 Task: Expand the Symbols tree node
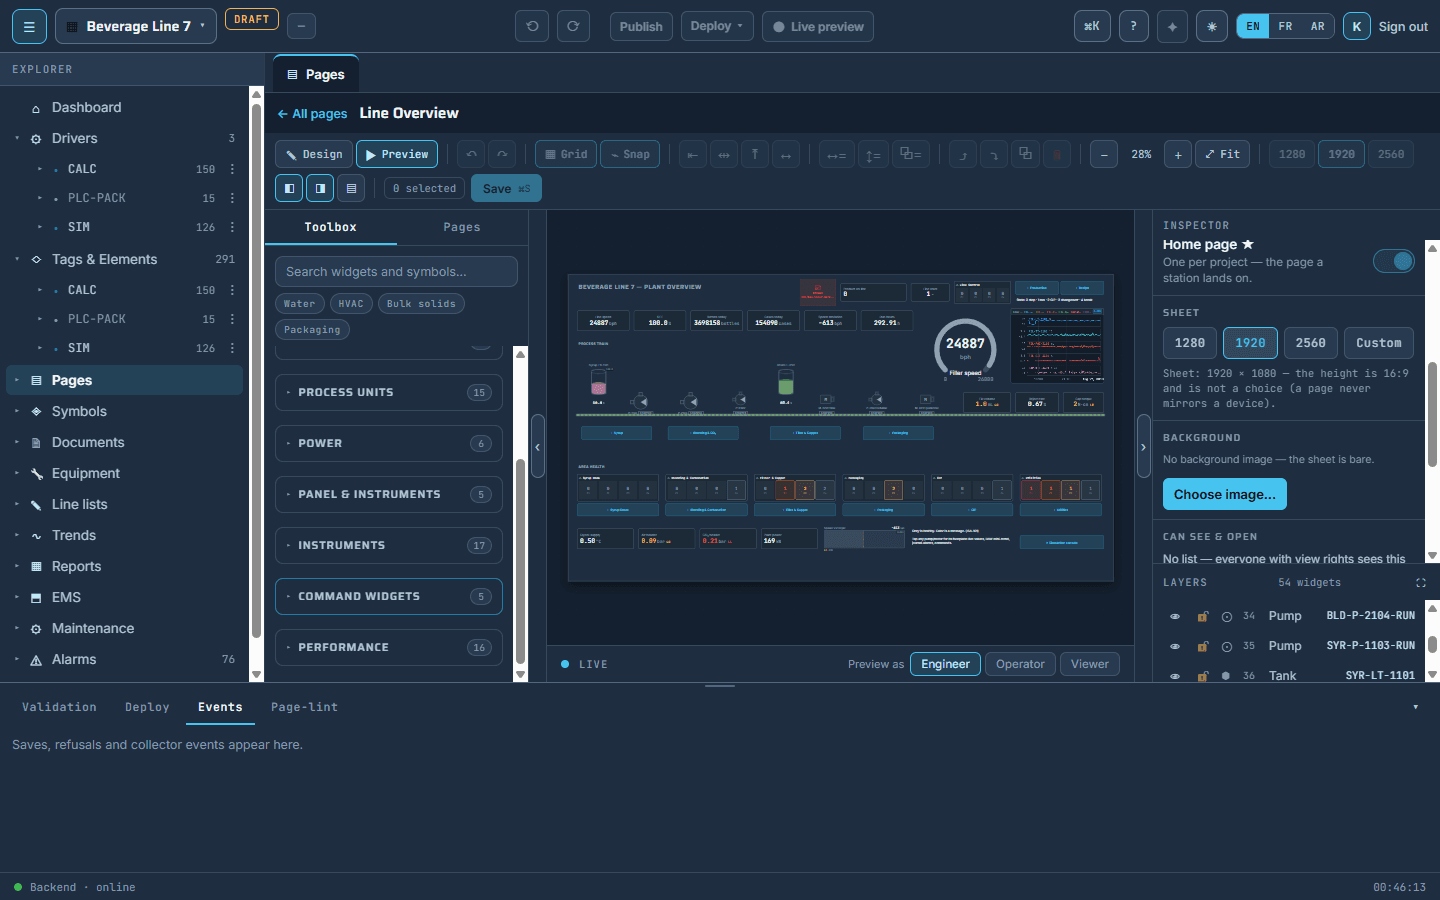click(17, 411)
